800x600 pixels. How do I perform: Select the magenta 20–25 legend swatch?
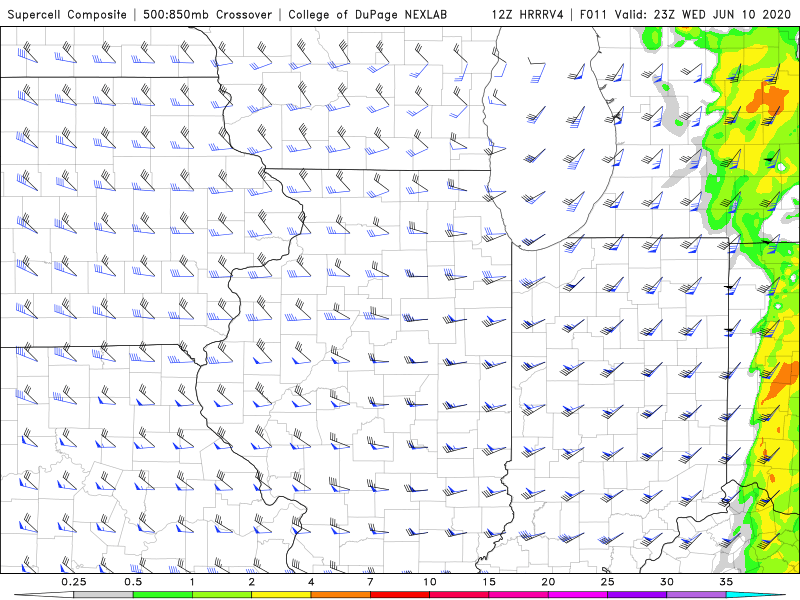click(578, 595)
